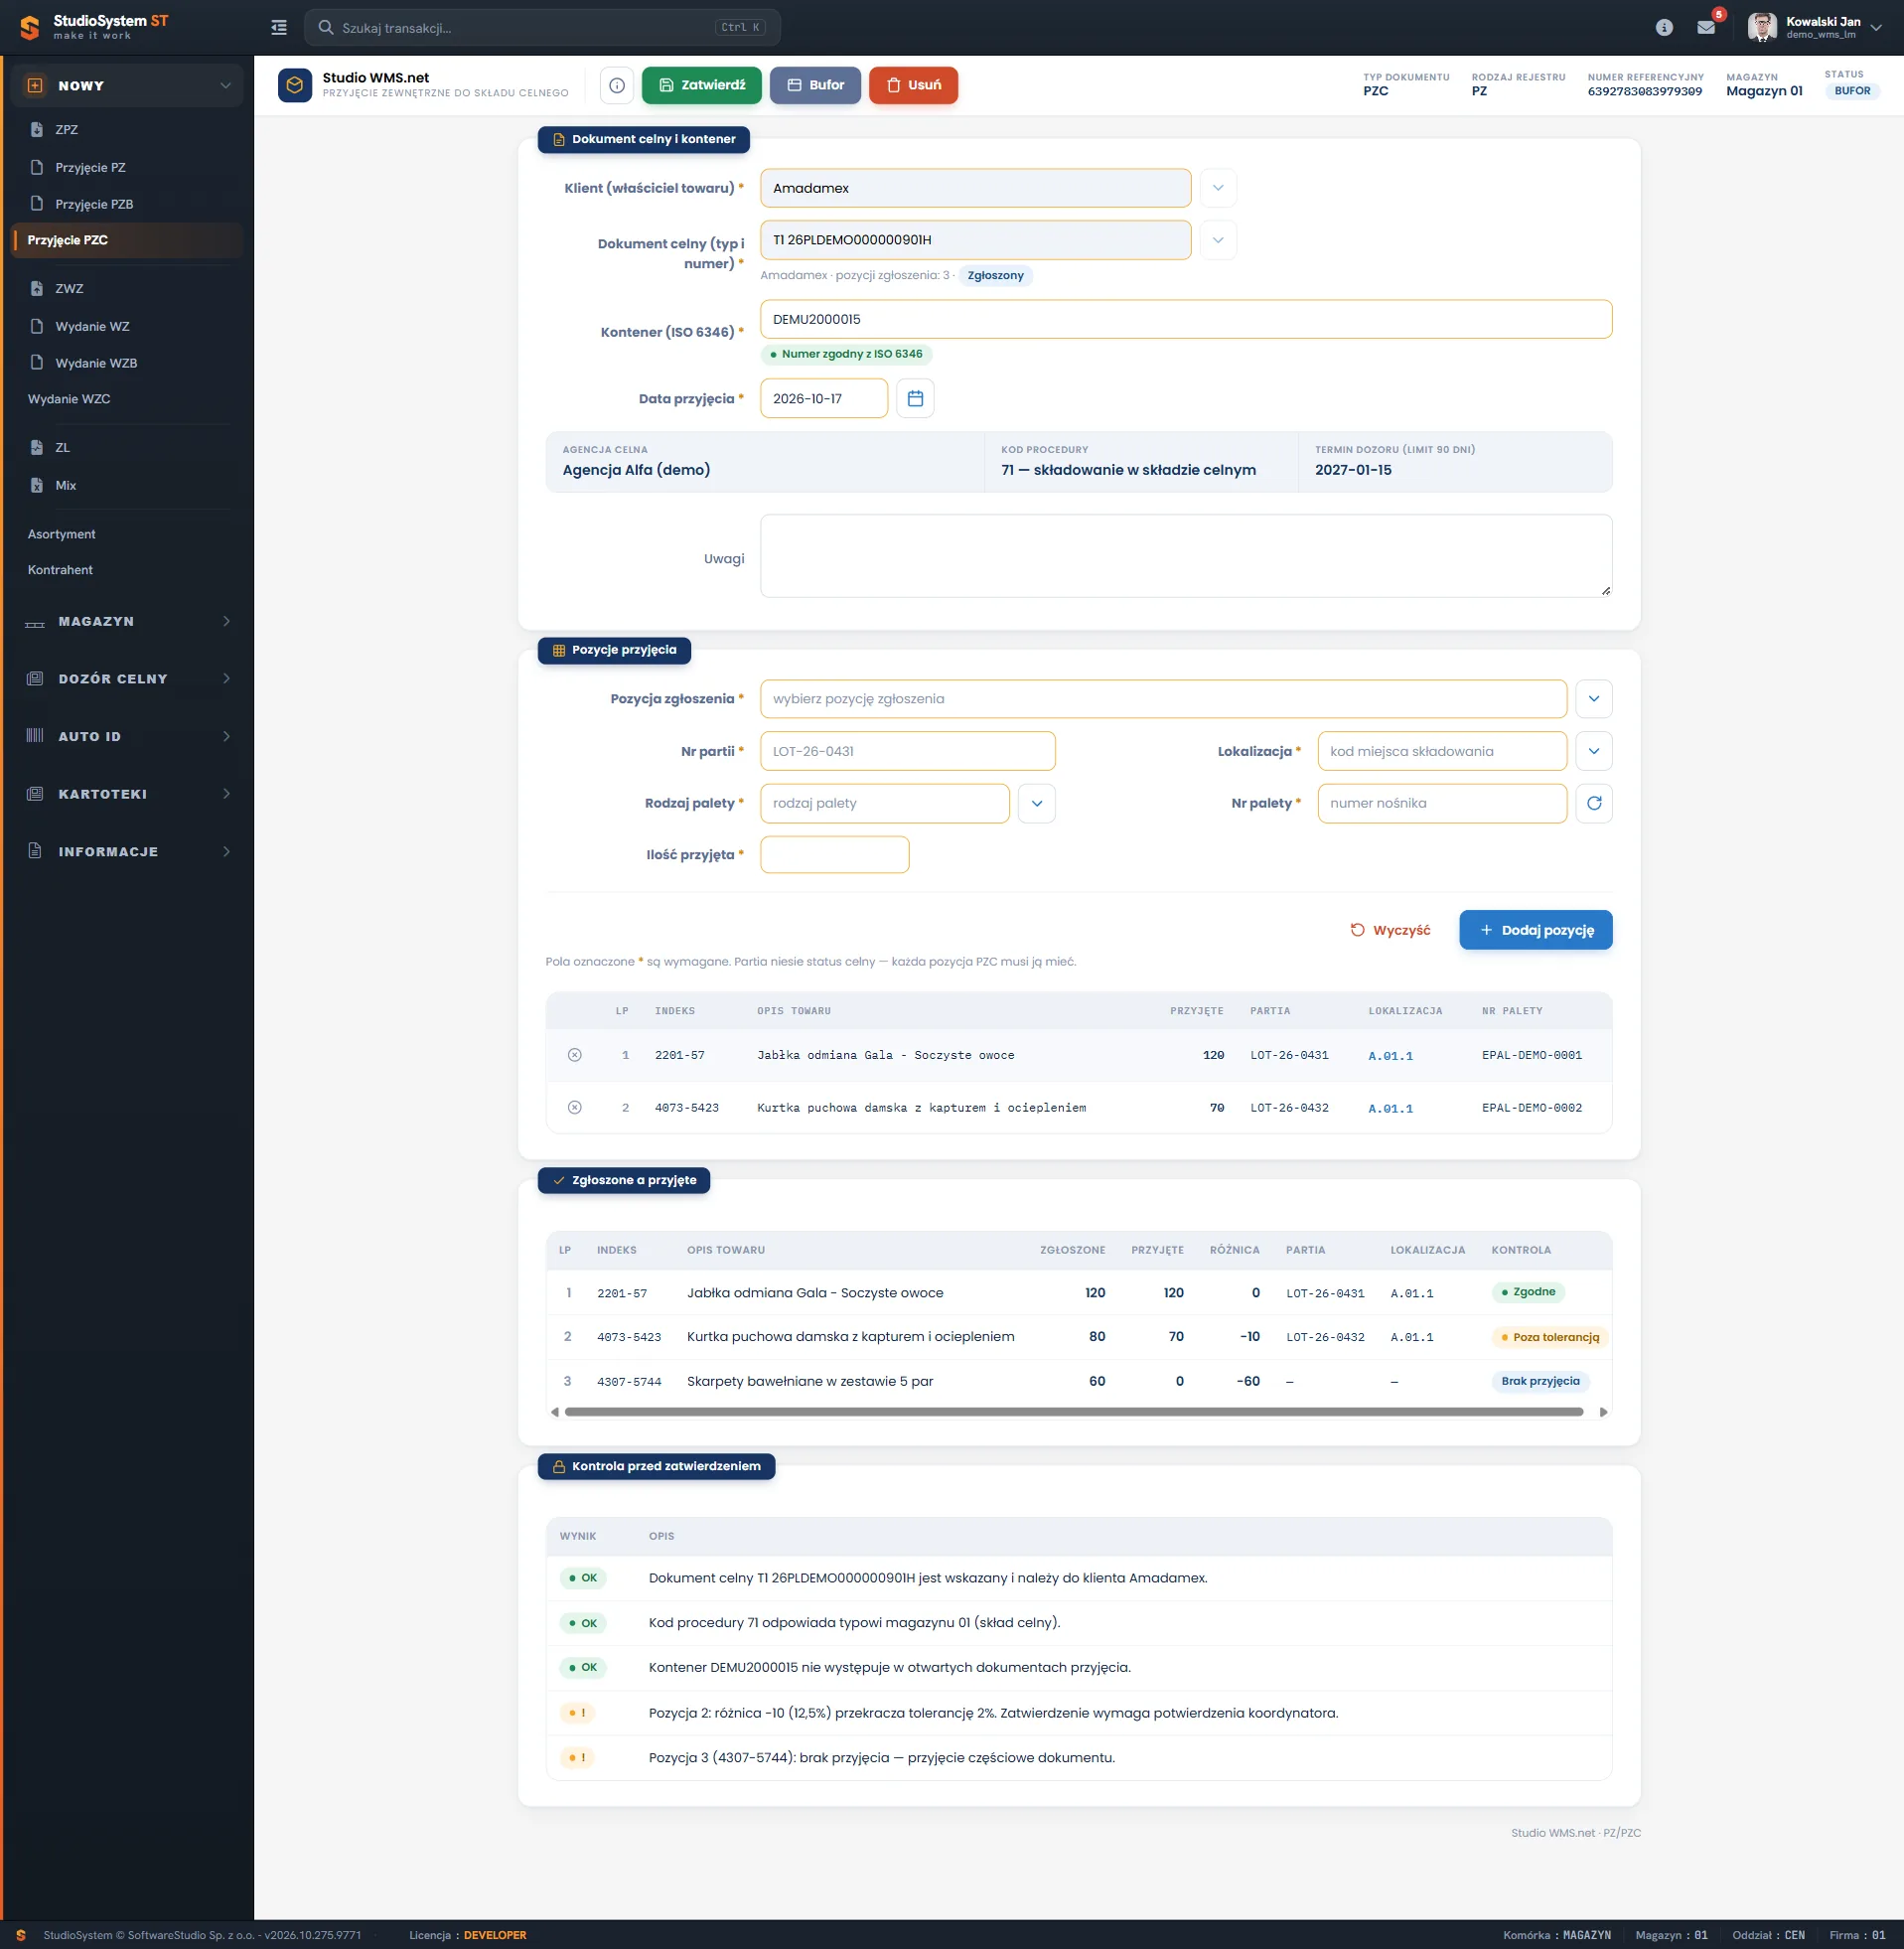Viewport: 1904px width, 1949px height.
Task: Expand the KARTOTEKI section
Action: (127, 794)
